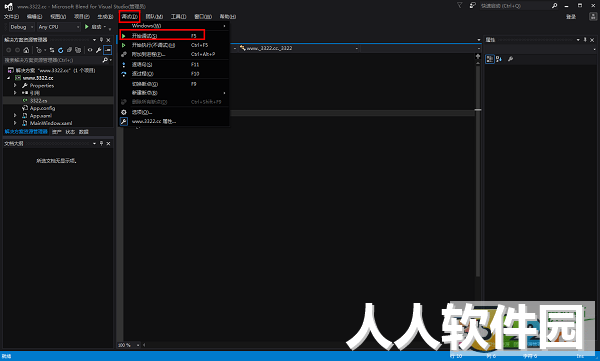Click the collapse-all icon in Solution Explorer toolbar
600x361 pixels.
[x=69, y=50]
